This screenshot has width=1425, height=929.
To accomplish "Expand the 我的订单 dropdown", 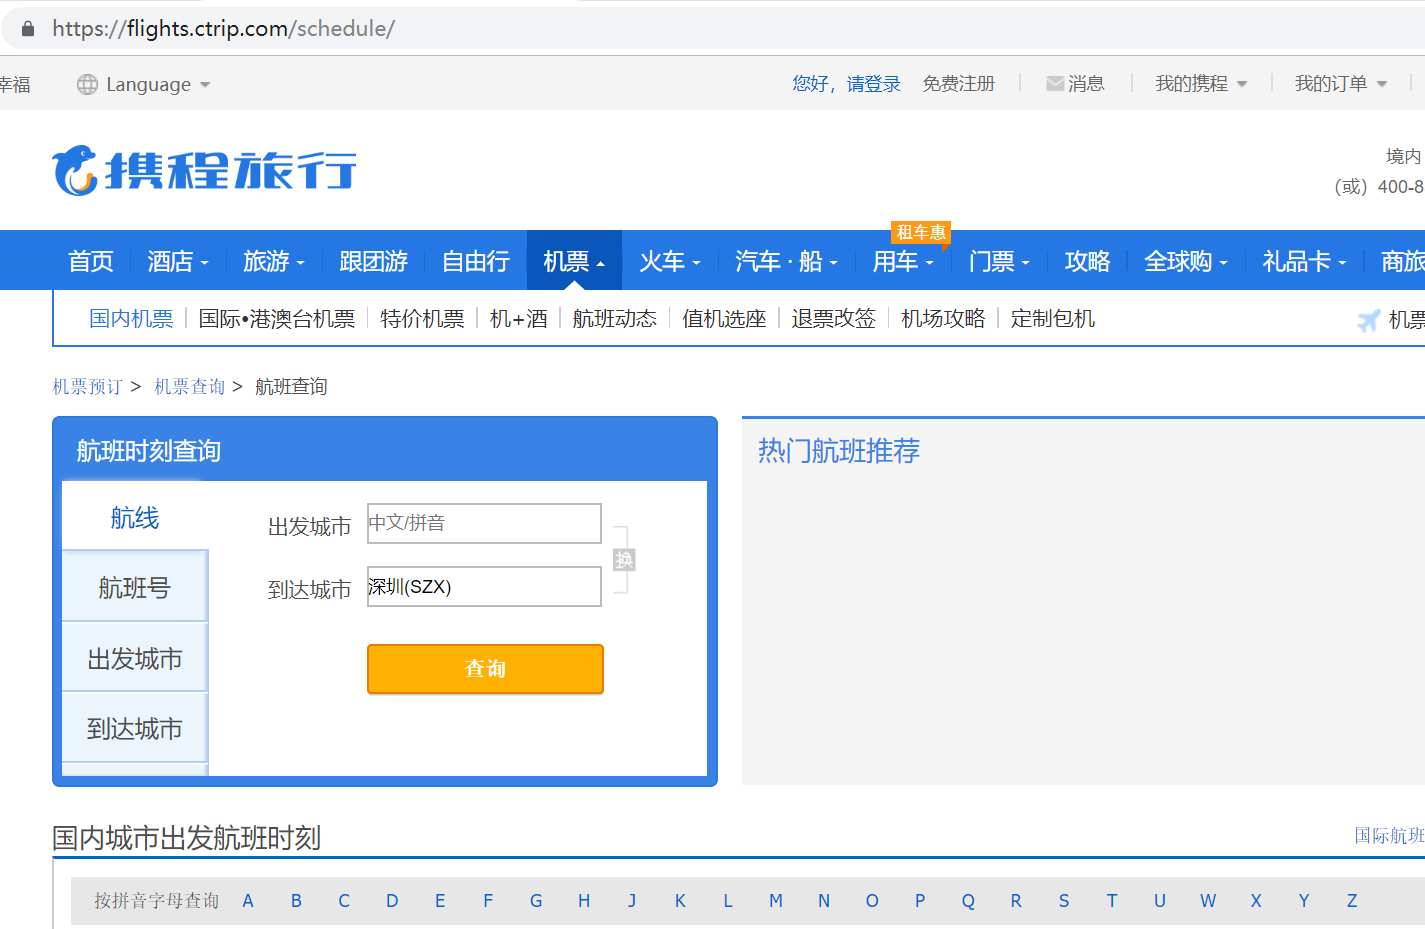I will pos(1340,84).
